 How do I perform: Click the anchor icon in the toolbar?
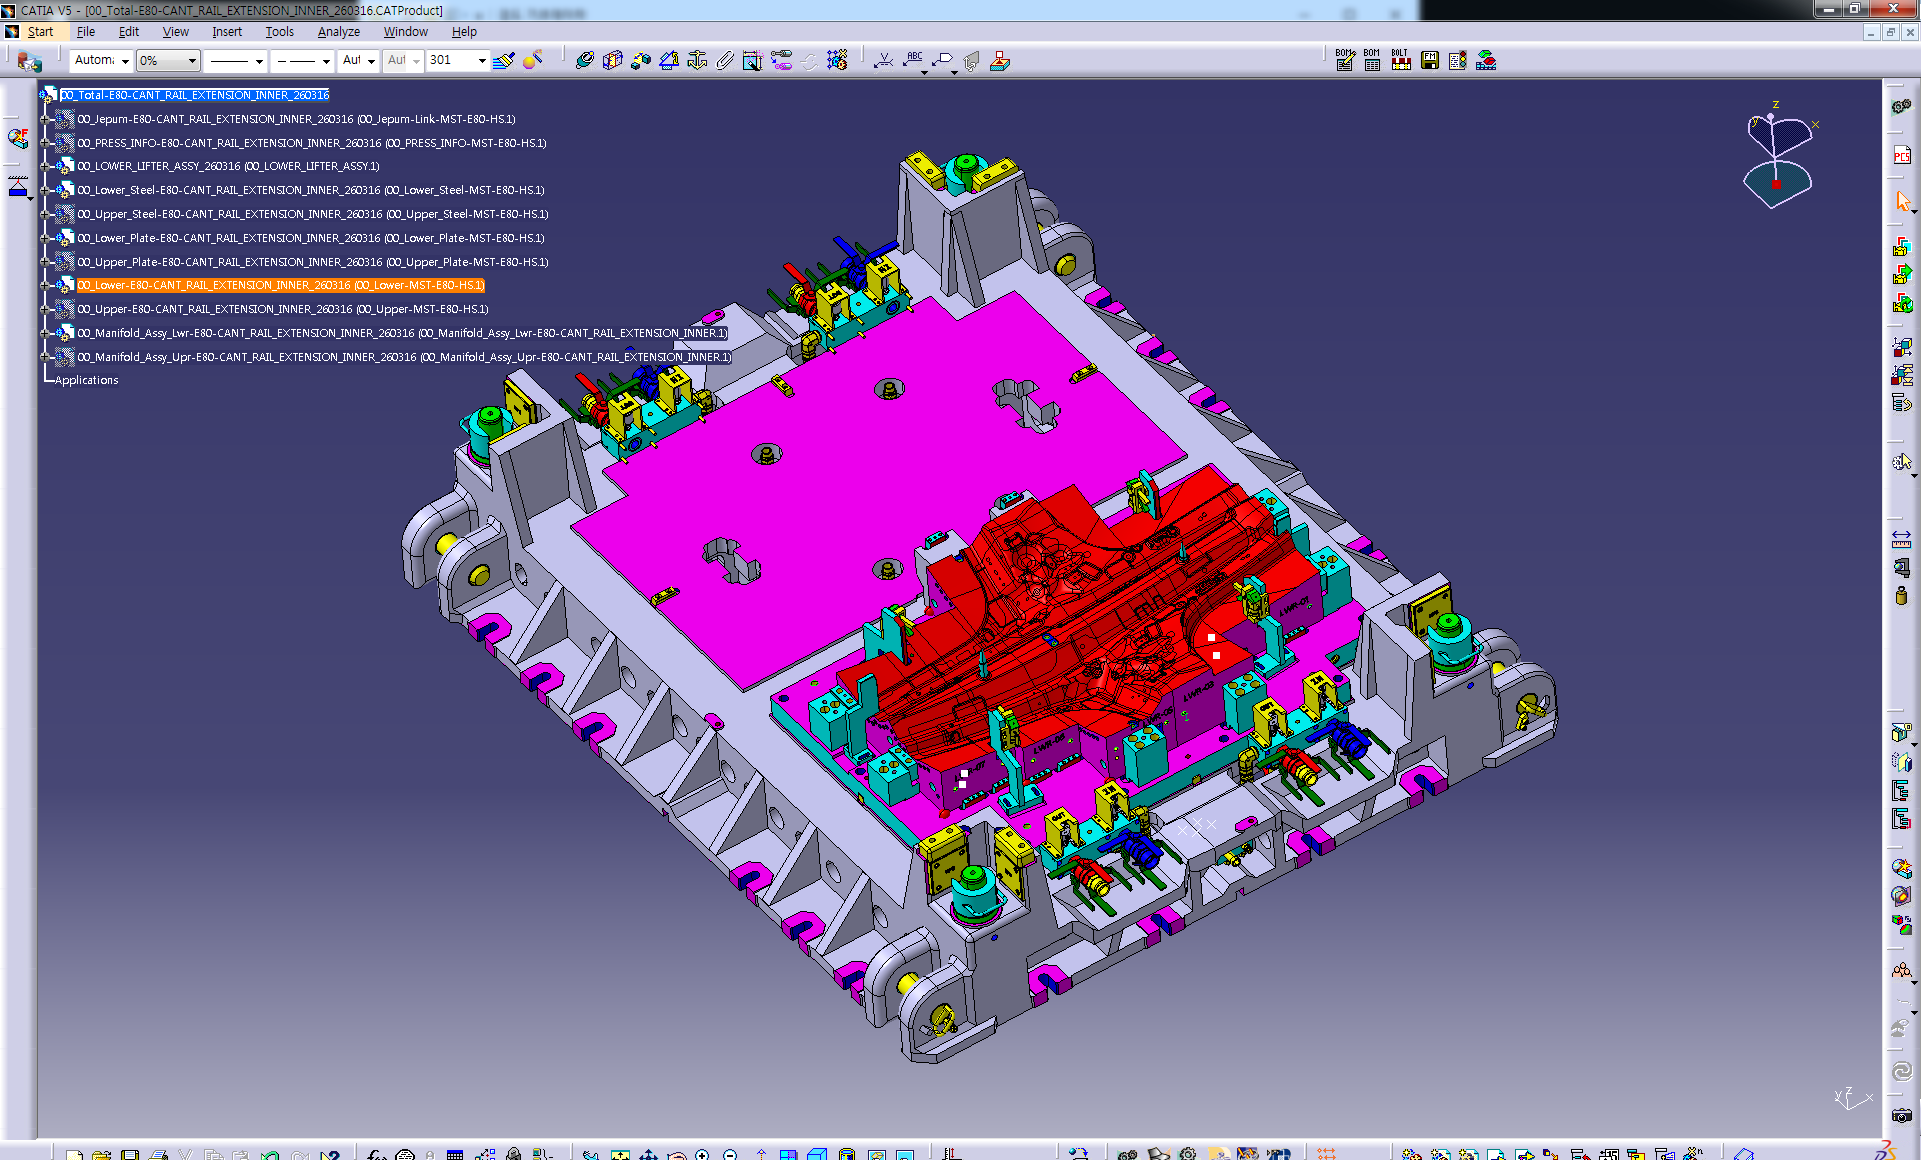[x=697, y=61]
